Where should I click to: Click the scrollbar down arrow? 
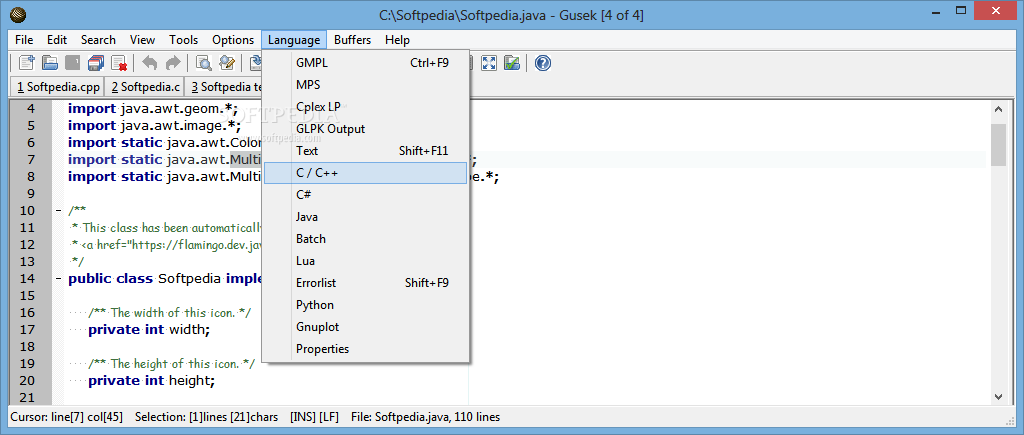(x=999, y=396)
